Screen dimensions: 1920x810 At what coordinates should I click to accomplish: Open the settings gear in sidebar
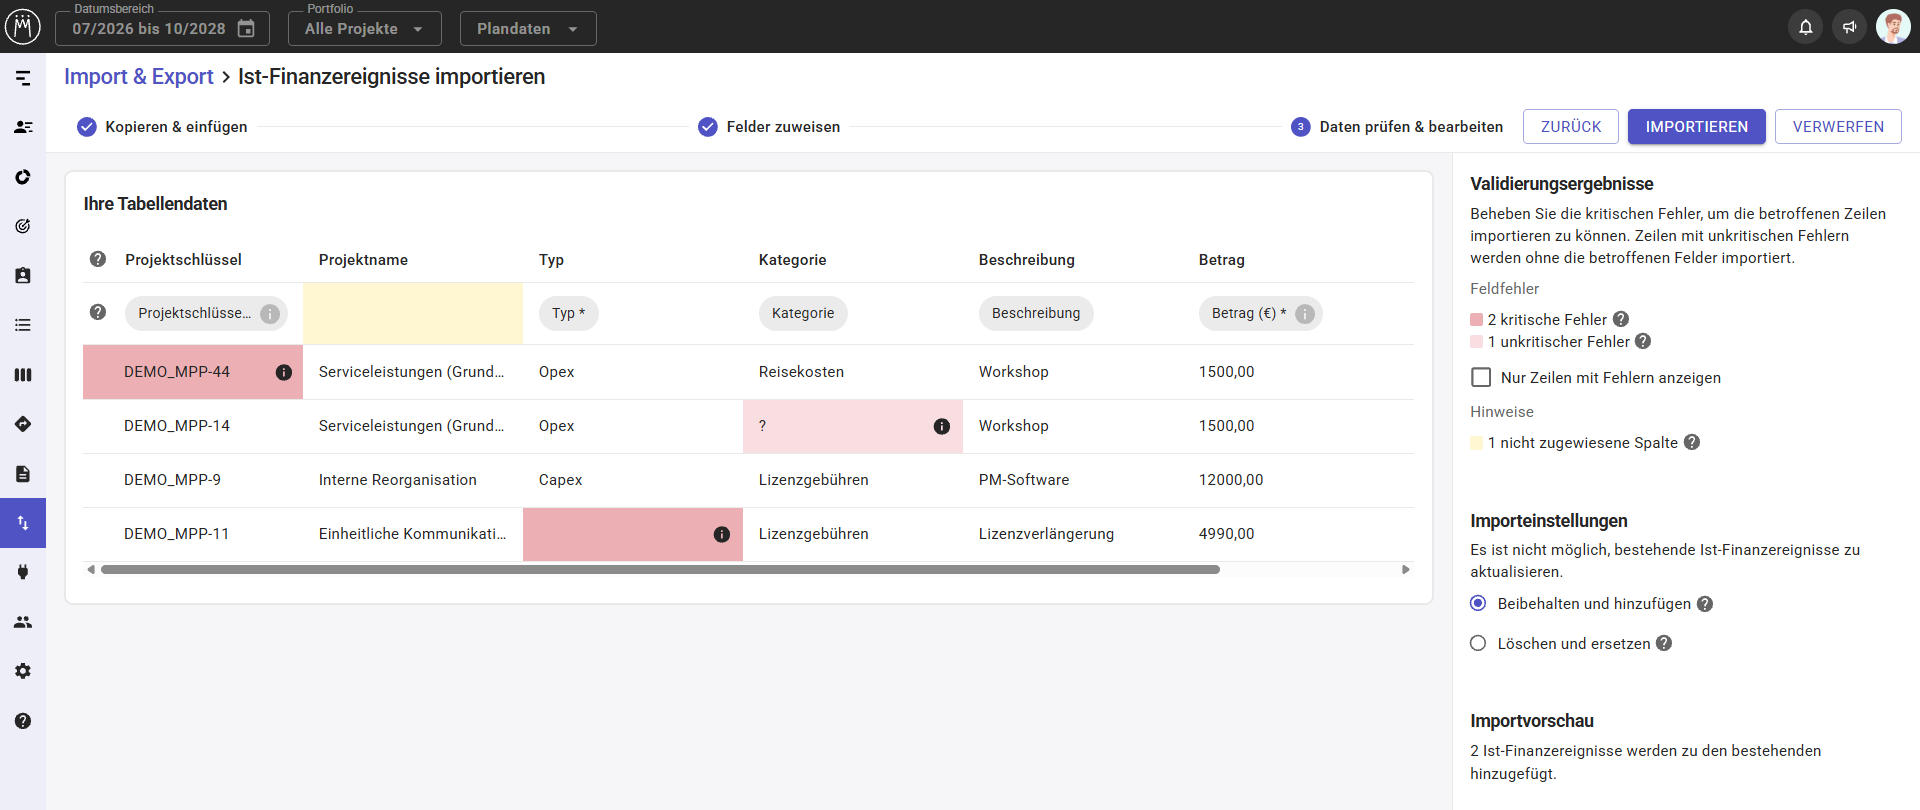point(23,671)
